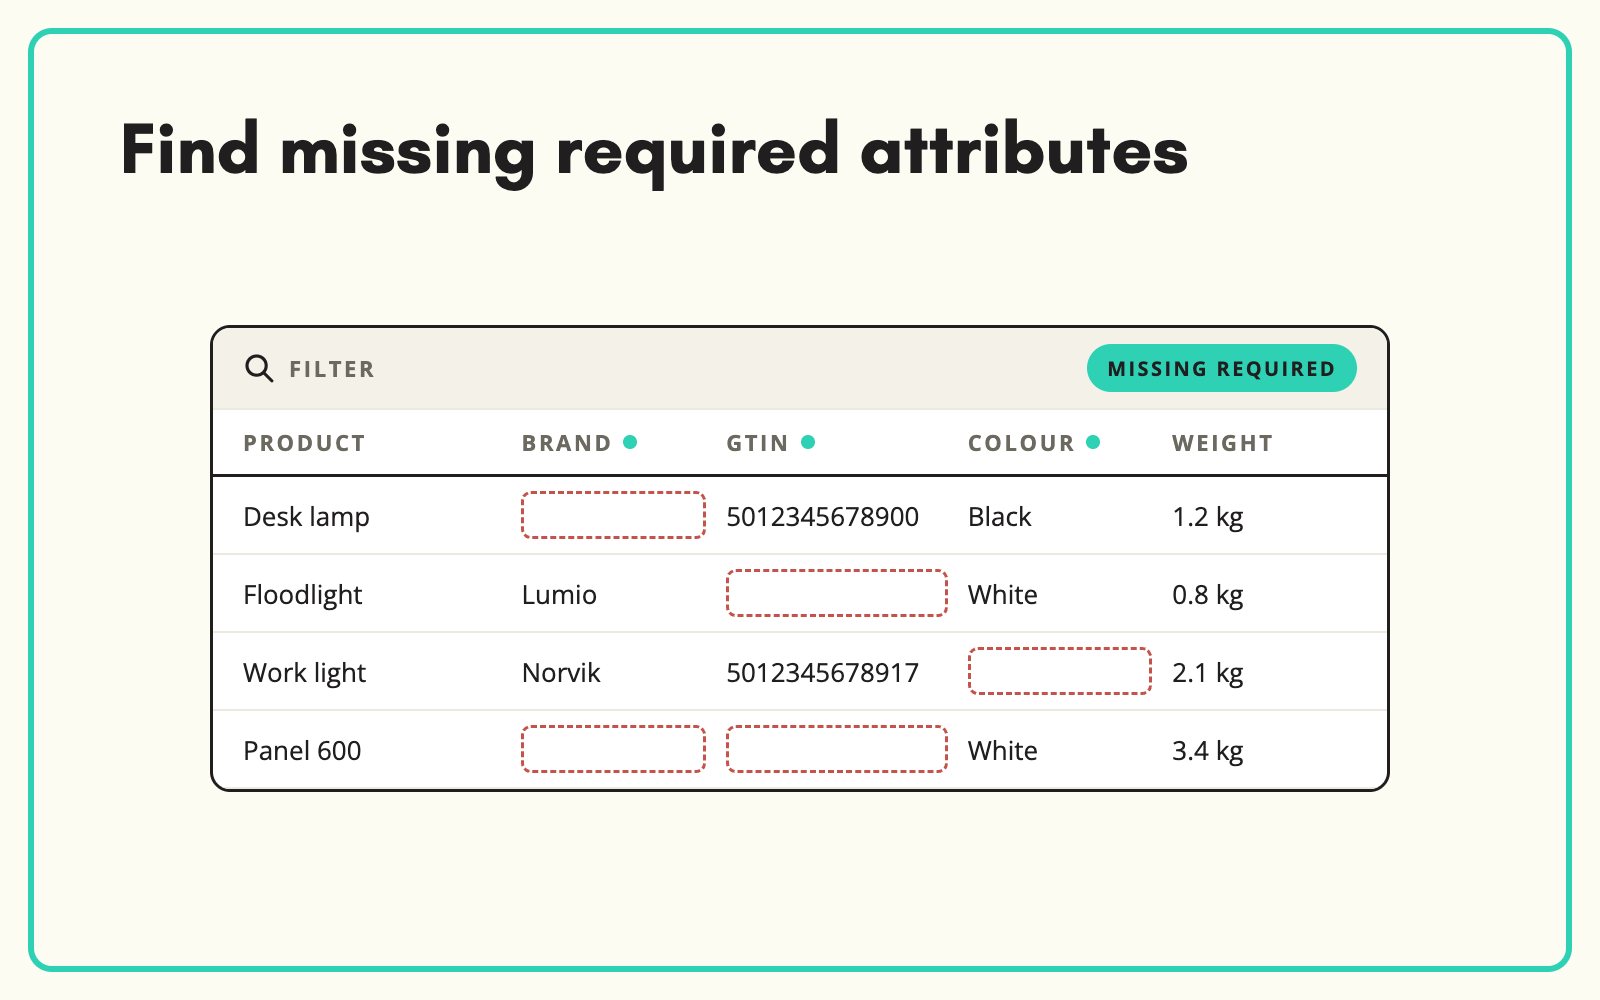Click the required dot beside Colour
This screenshot has width=1600, height=1000.
pos(1093,442)
